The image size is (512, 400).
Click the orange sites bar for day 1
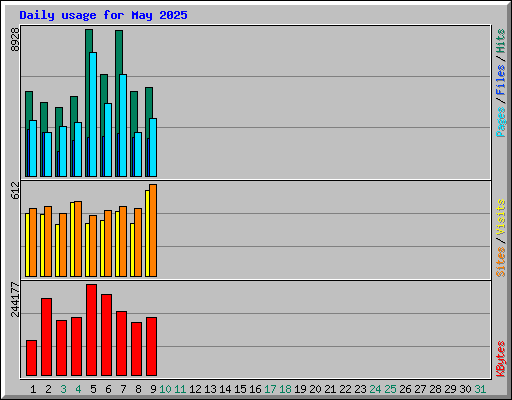(33, 242)
